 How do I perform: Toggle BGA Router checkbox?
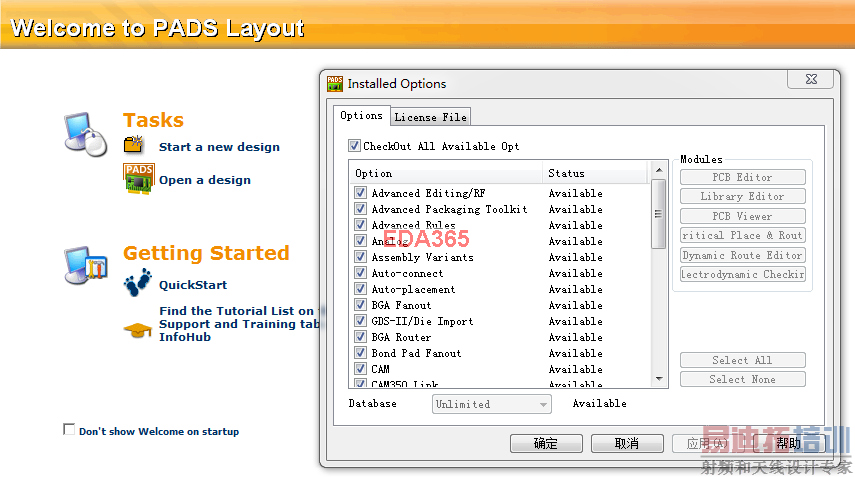coord(360,336)
